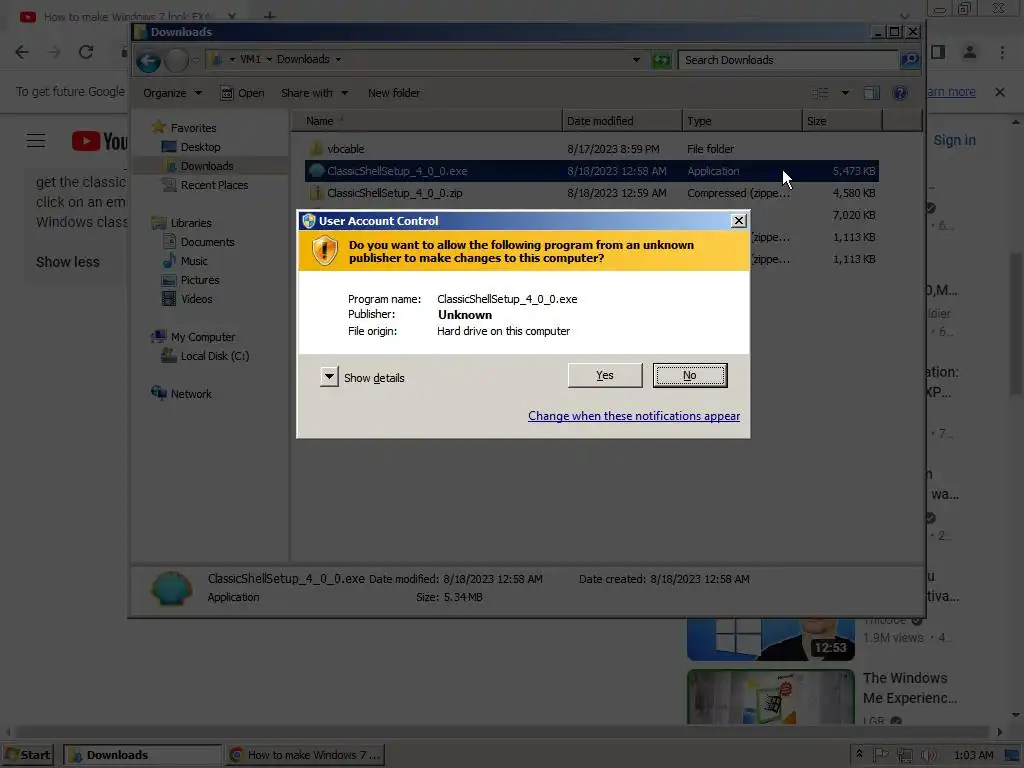The image size is (1024, 768).
Task: Toggle the Chrome side panel icon
Action: 938,52
